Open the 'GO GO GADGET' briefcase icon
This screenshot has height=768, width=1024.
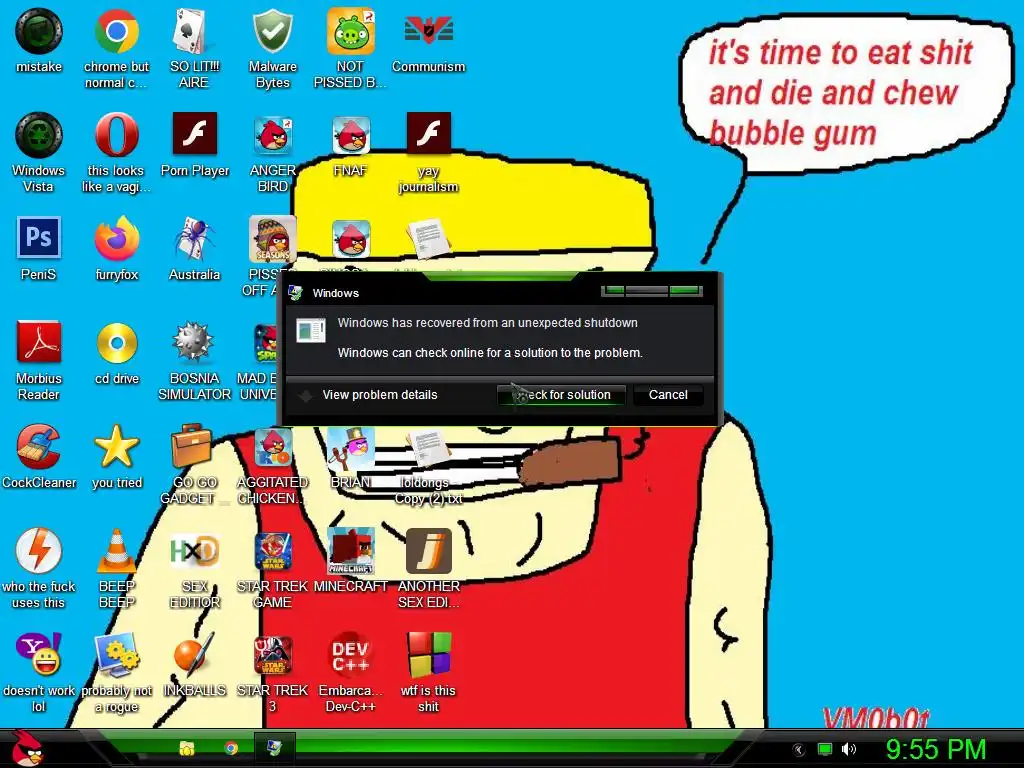pos(191,446)
